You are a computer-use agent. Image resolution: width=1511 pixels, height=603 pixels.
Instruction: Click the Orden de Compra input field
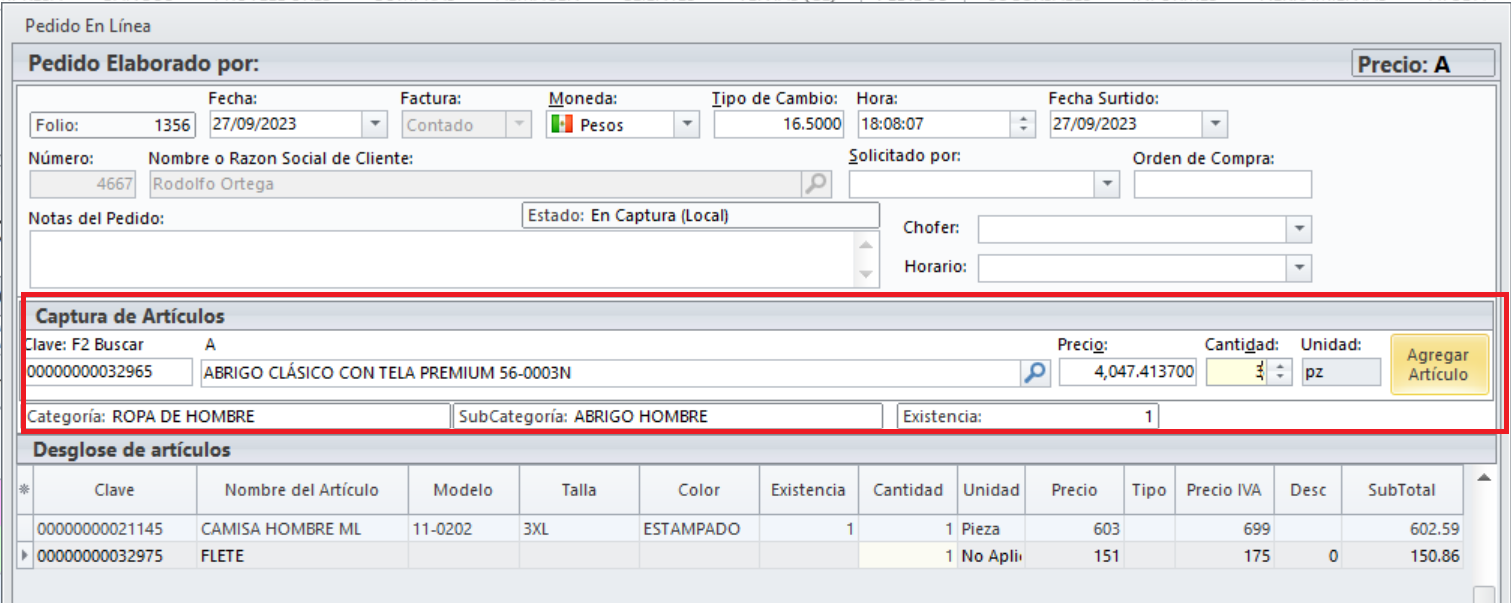point(1222,185)
